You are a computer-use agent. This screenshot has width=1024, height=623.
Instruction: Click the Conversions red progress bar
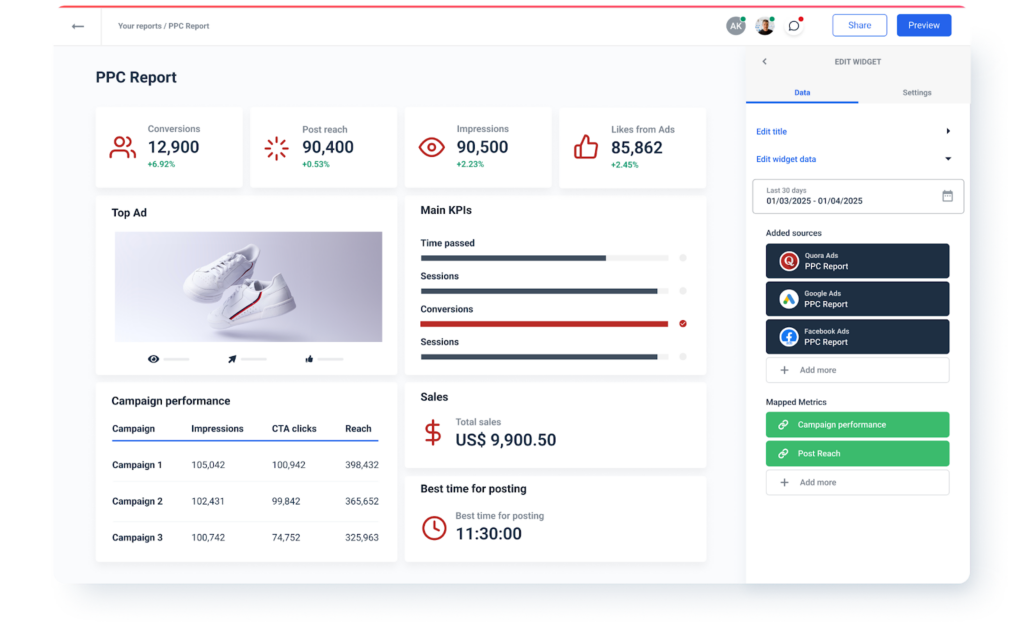point(544,324)
